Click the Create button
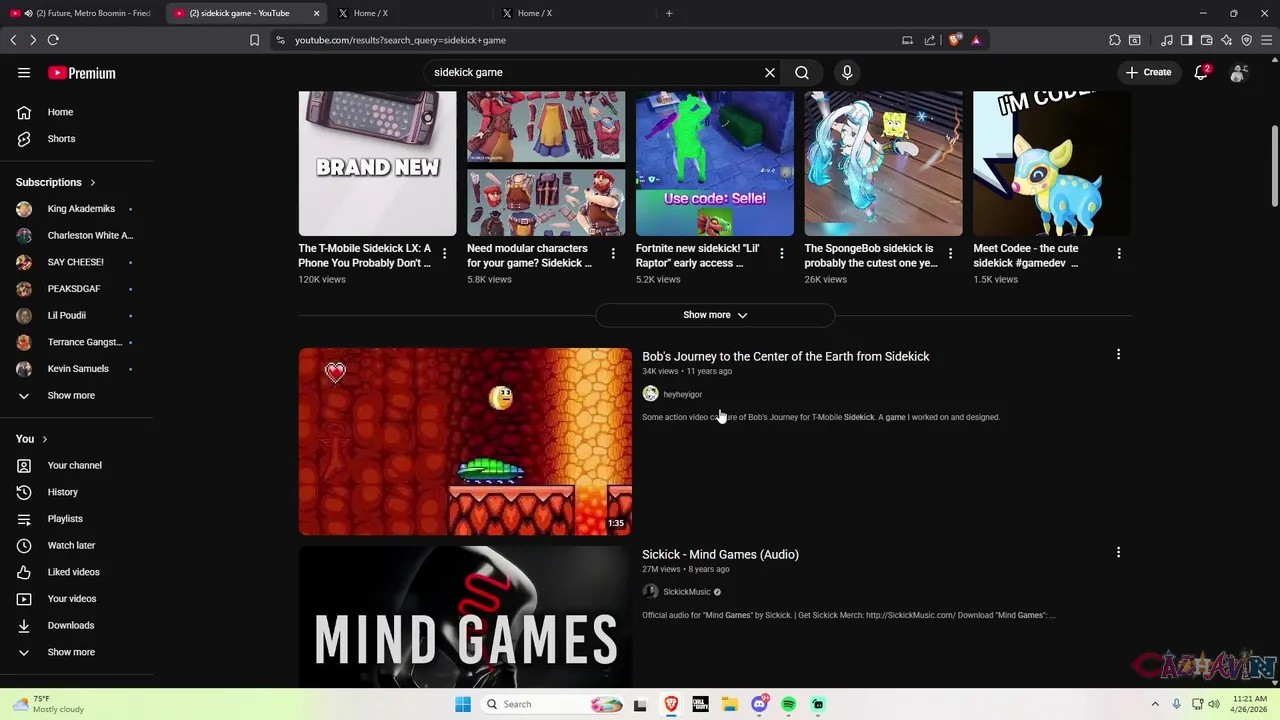 (1148, 72)
